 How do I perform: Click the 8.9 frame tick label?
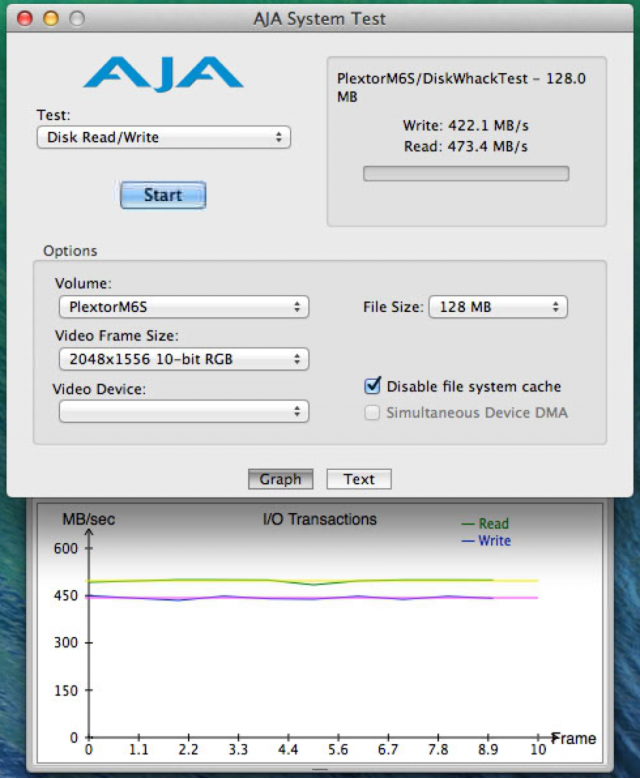pos(488,750)
